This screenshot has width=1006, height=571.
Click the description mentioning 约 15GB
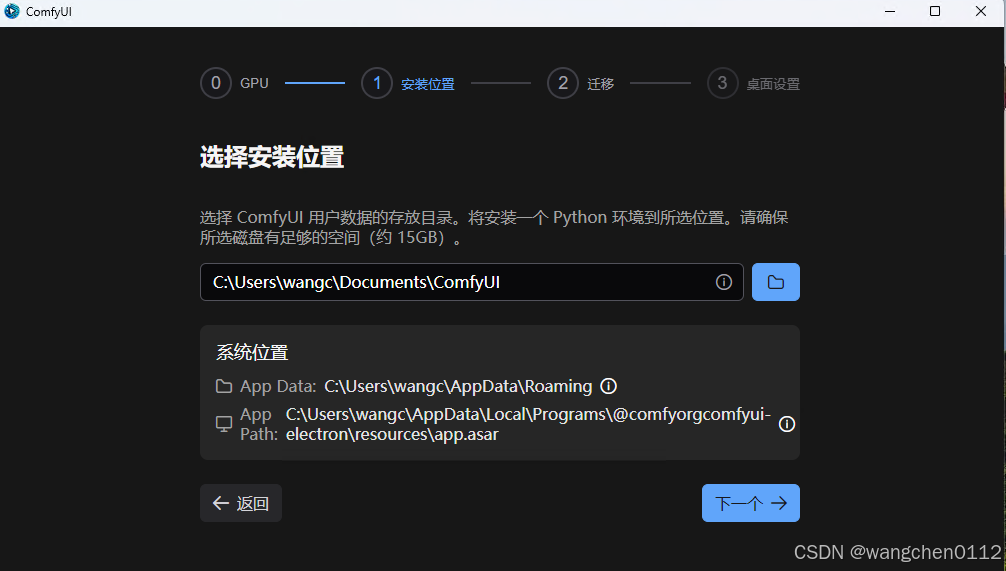pos(494,228)
